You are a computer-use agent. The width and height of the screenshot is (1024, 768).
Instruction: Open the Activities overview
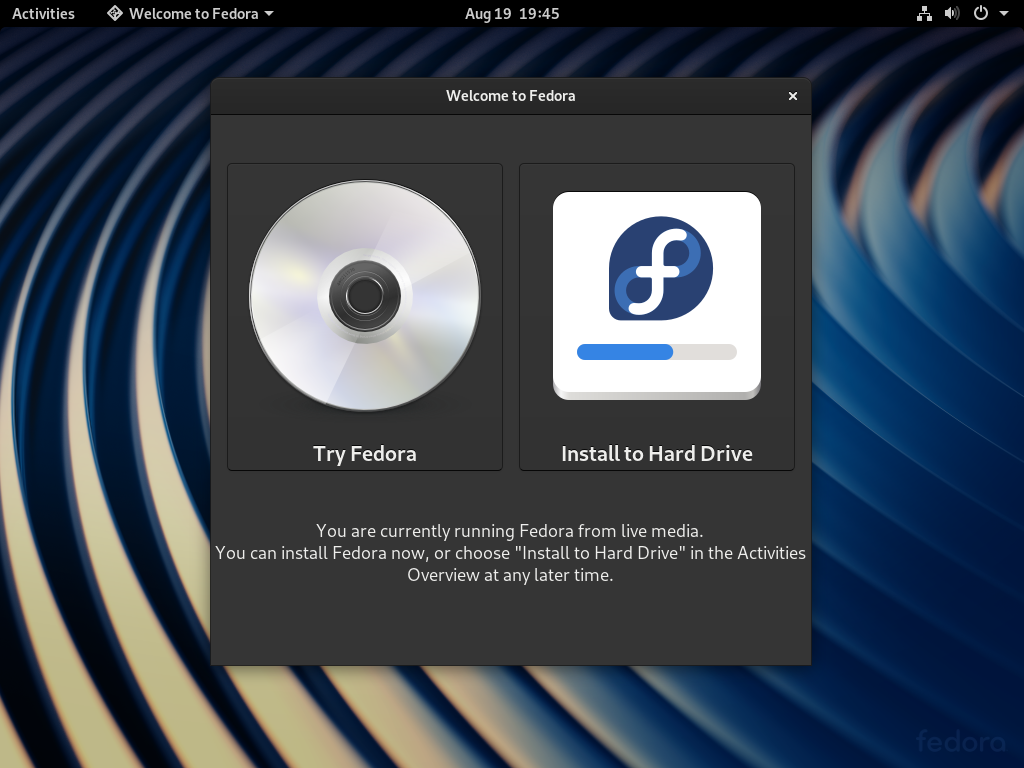43,13
